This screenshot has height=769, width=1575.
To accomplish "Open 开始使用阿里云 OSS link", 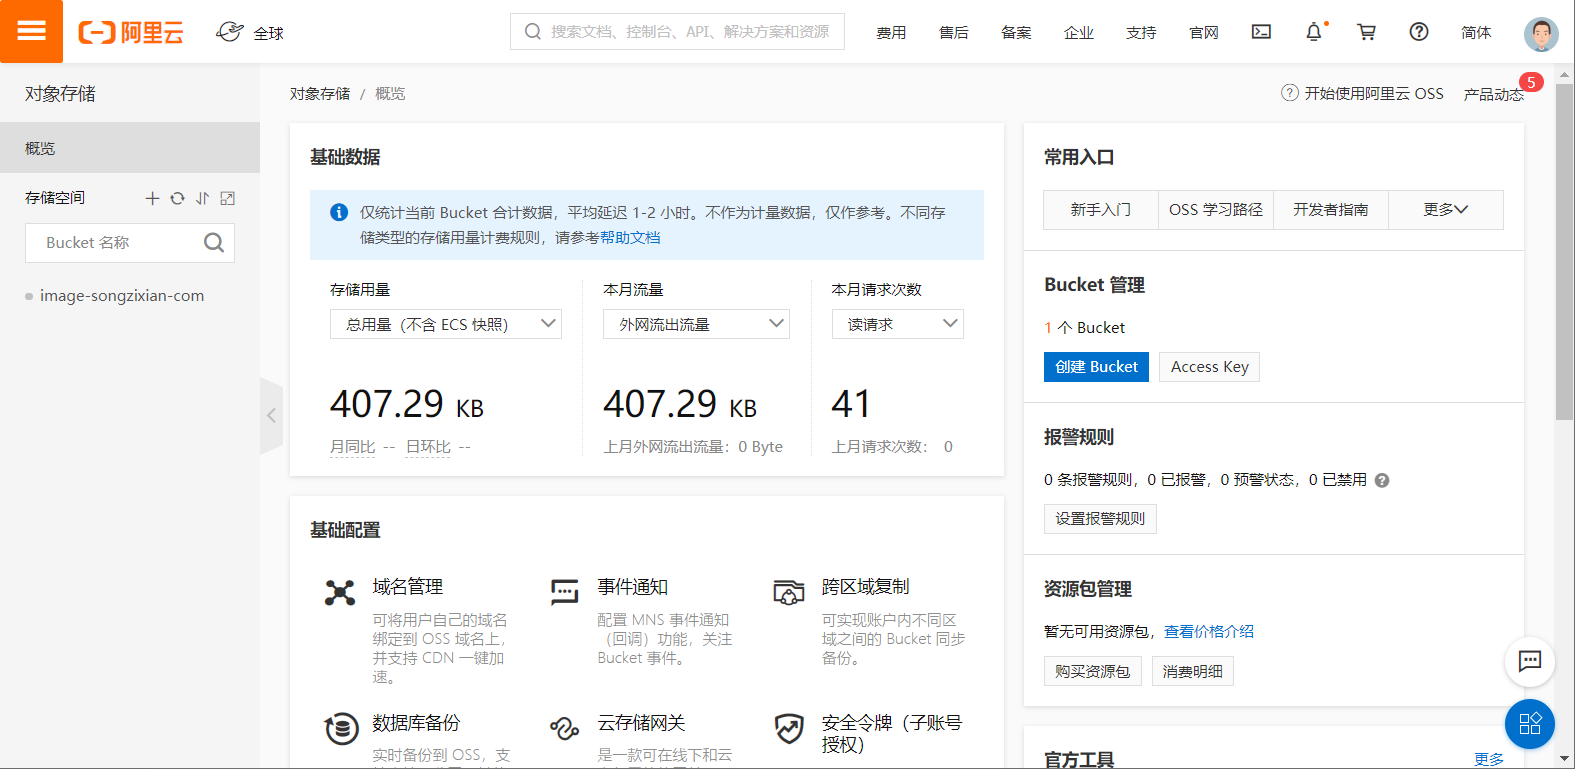I will point(1363,93).
